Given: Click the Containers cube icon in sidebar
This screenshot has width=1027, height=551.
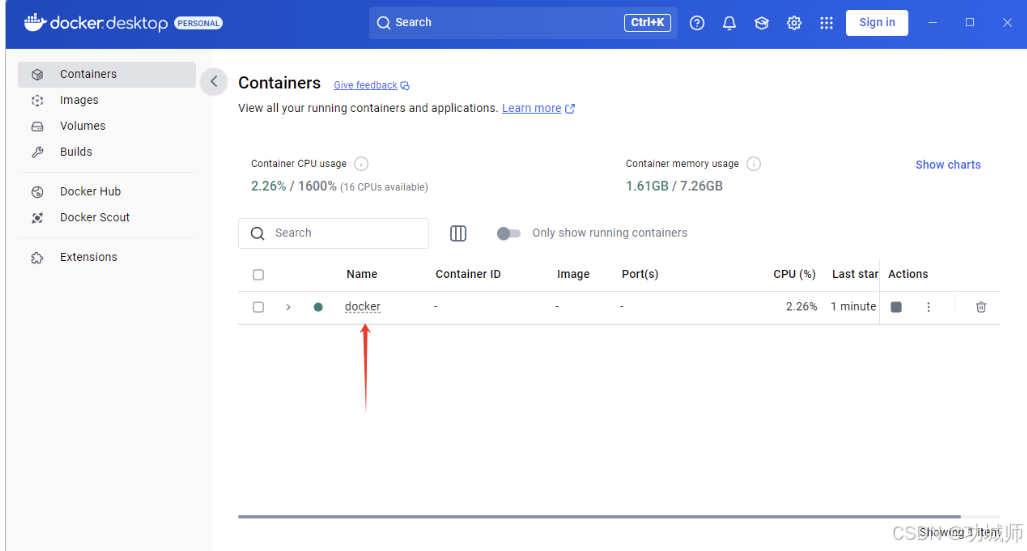Looking at the screenshot, I should pos(37,75).
